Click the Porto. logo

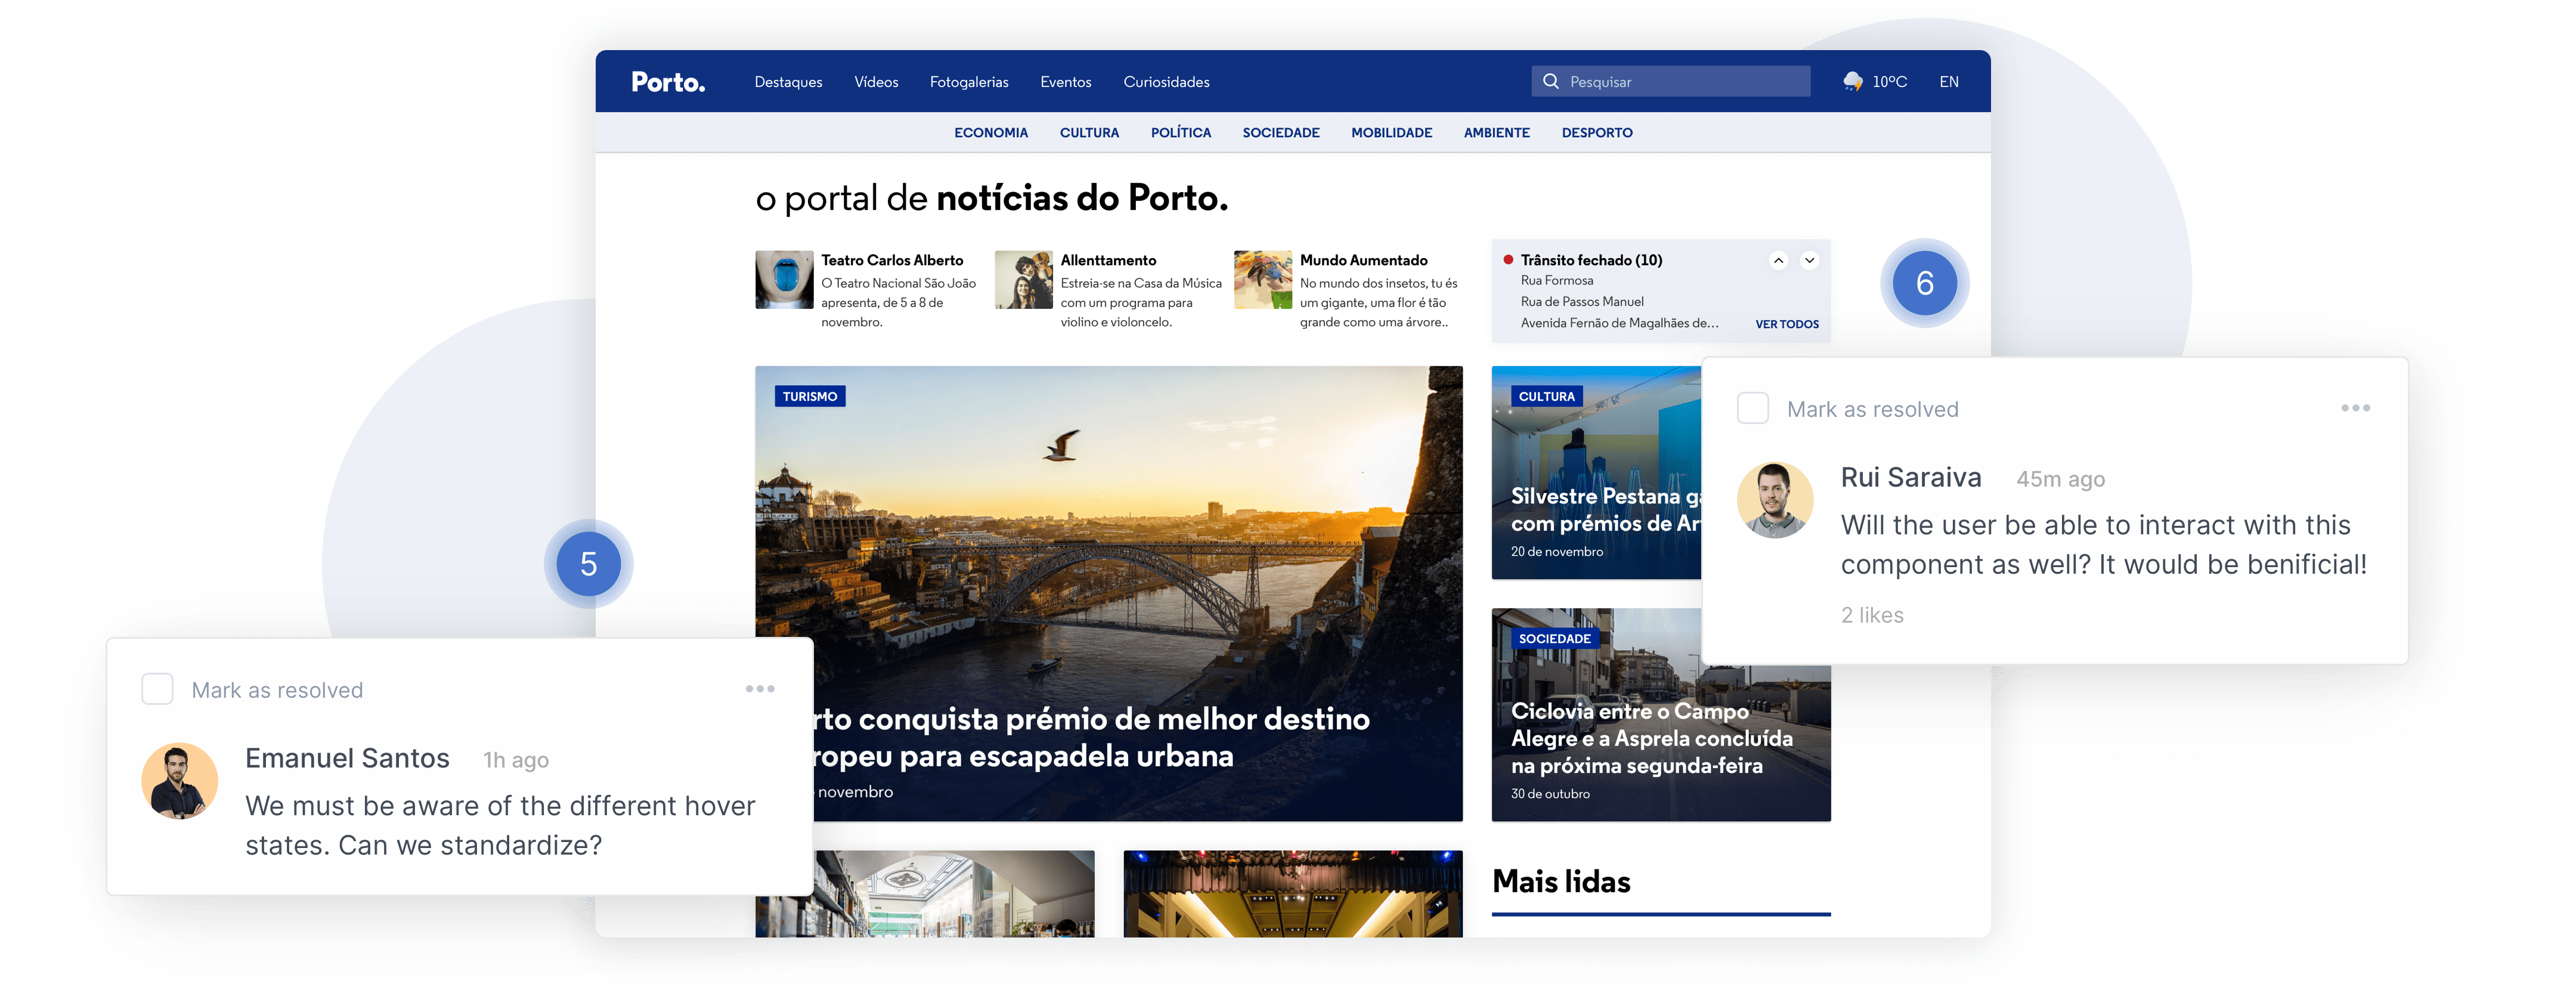click(x=668, y=82)
